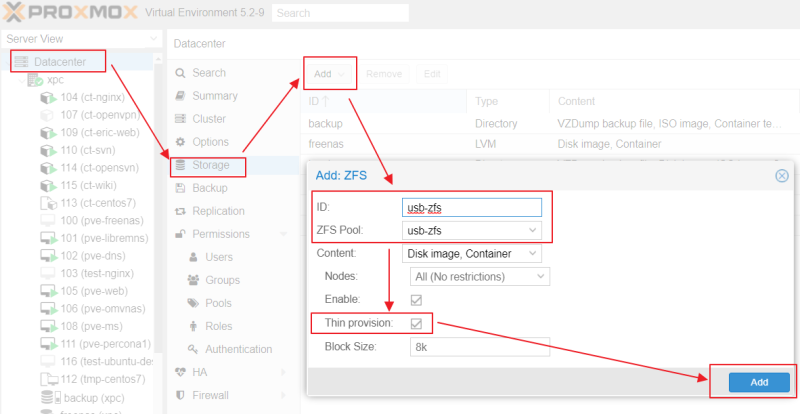Select the freenas storage row

550,144
